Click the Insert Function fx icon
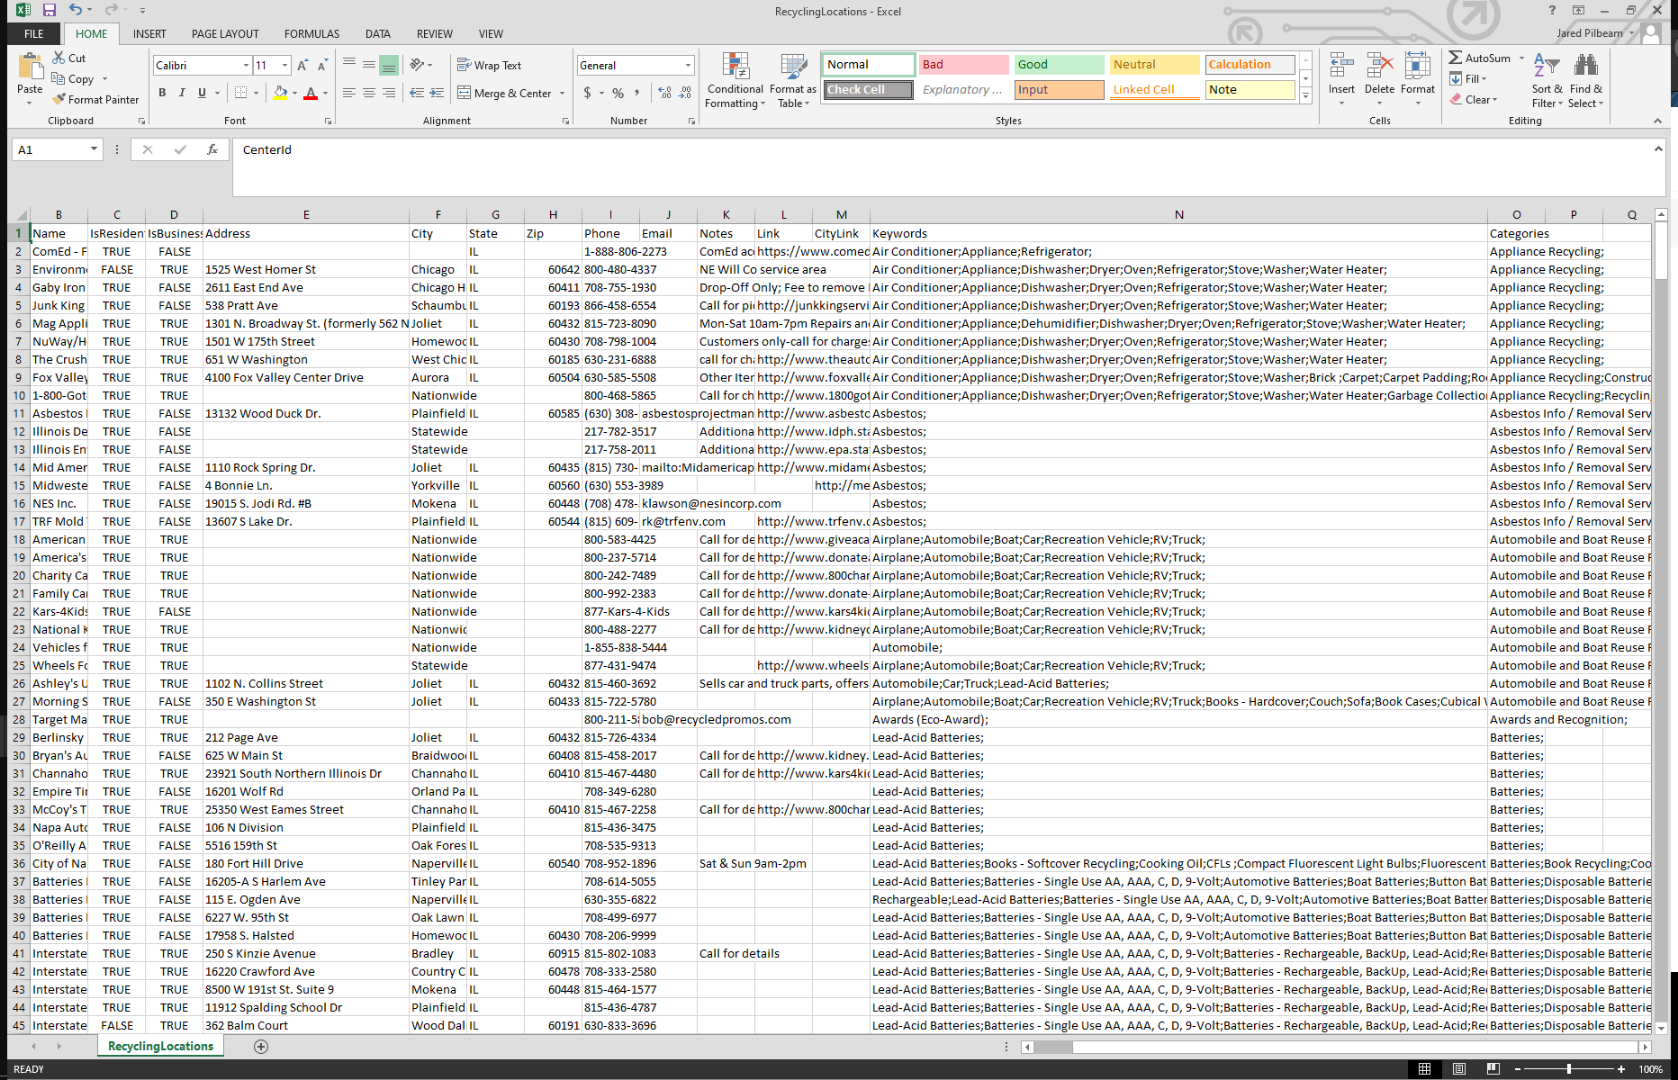Screen dimensions: 1678x1080 [x=212, y=150]
